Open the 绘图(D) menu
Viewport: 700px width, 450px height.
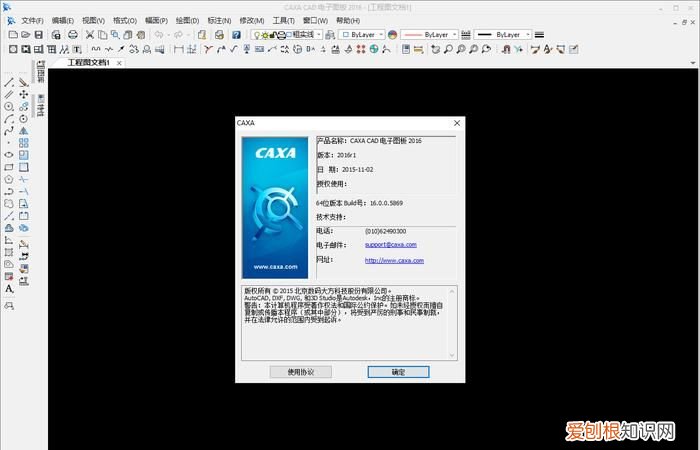coord(187,21)
